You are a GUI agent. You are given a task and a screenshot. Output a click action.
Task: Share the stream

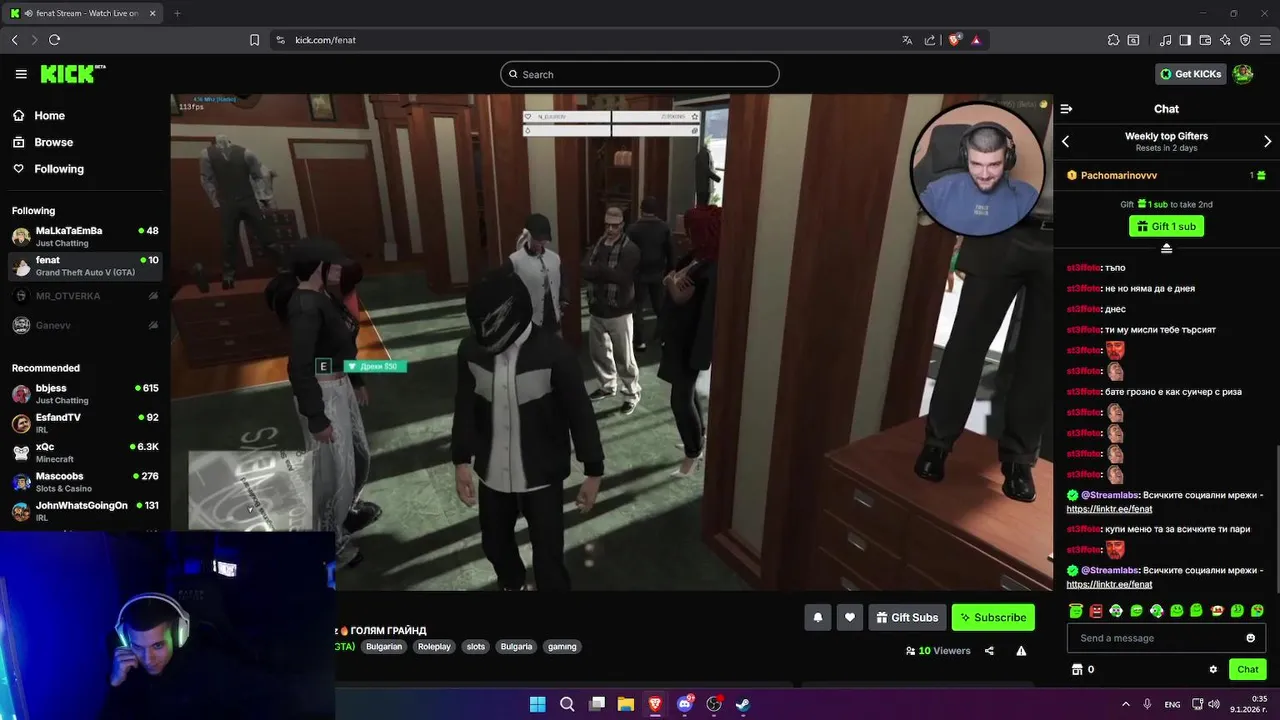pos(989,651)
